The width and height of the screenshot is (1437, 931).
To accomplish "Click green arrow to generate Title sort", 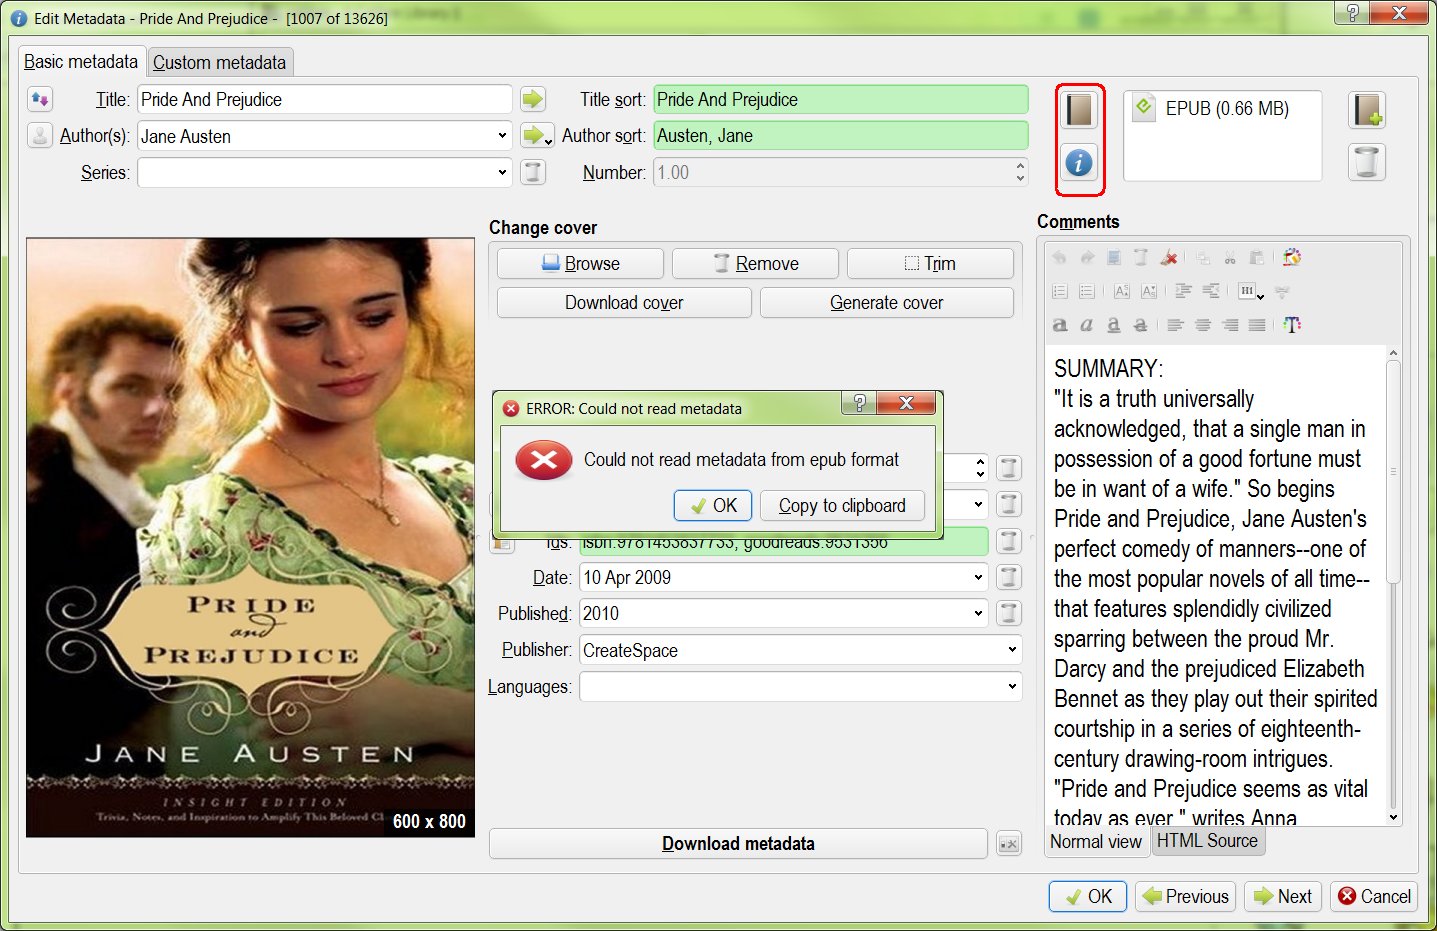I will (533, 99).
